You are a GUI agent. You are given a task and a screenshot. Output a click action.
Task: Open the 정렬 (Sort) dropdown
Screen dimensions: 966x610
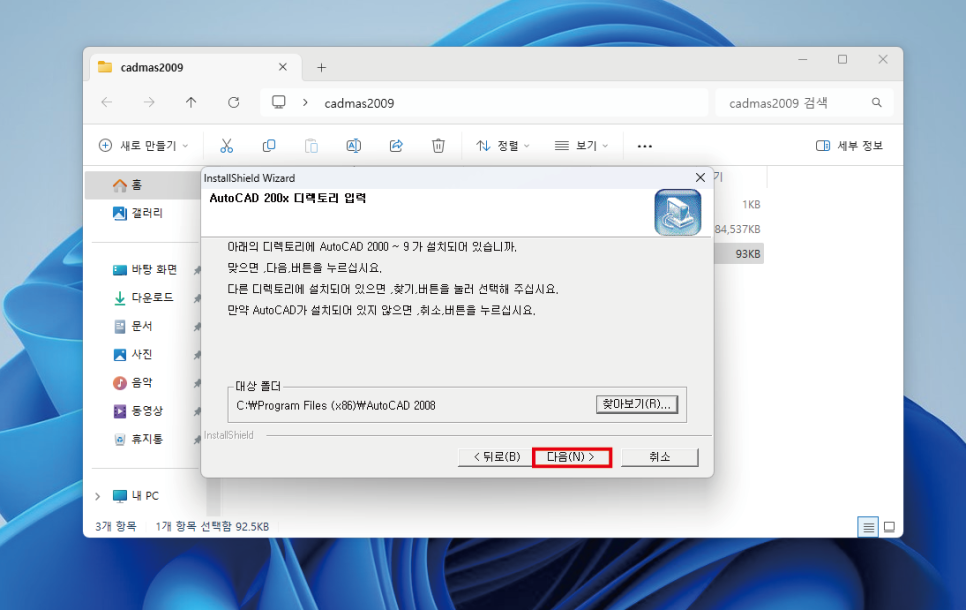pos(503,146)
